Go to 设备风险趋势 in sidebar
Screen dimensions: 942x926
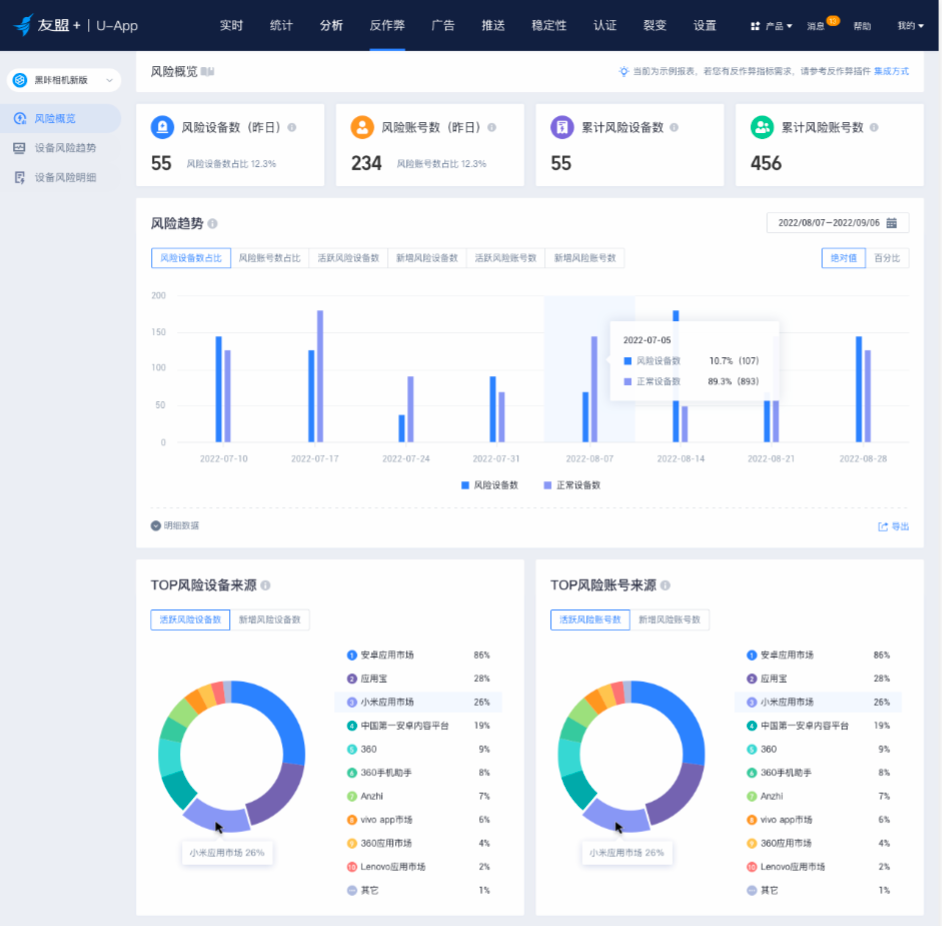tap(65, 148)
